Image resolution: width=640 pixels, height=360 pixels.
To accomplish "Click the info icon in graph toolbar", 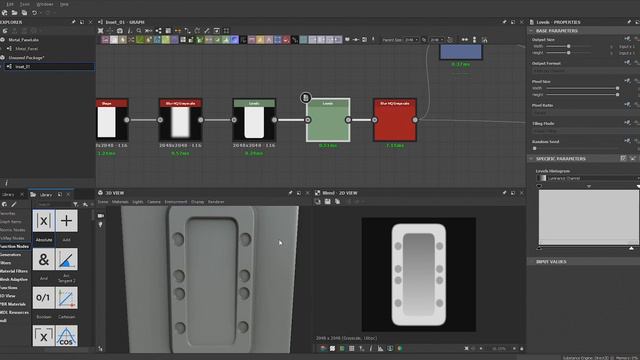I will [x=129, y=31].
